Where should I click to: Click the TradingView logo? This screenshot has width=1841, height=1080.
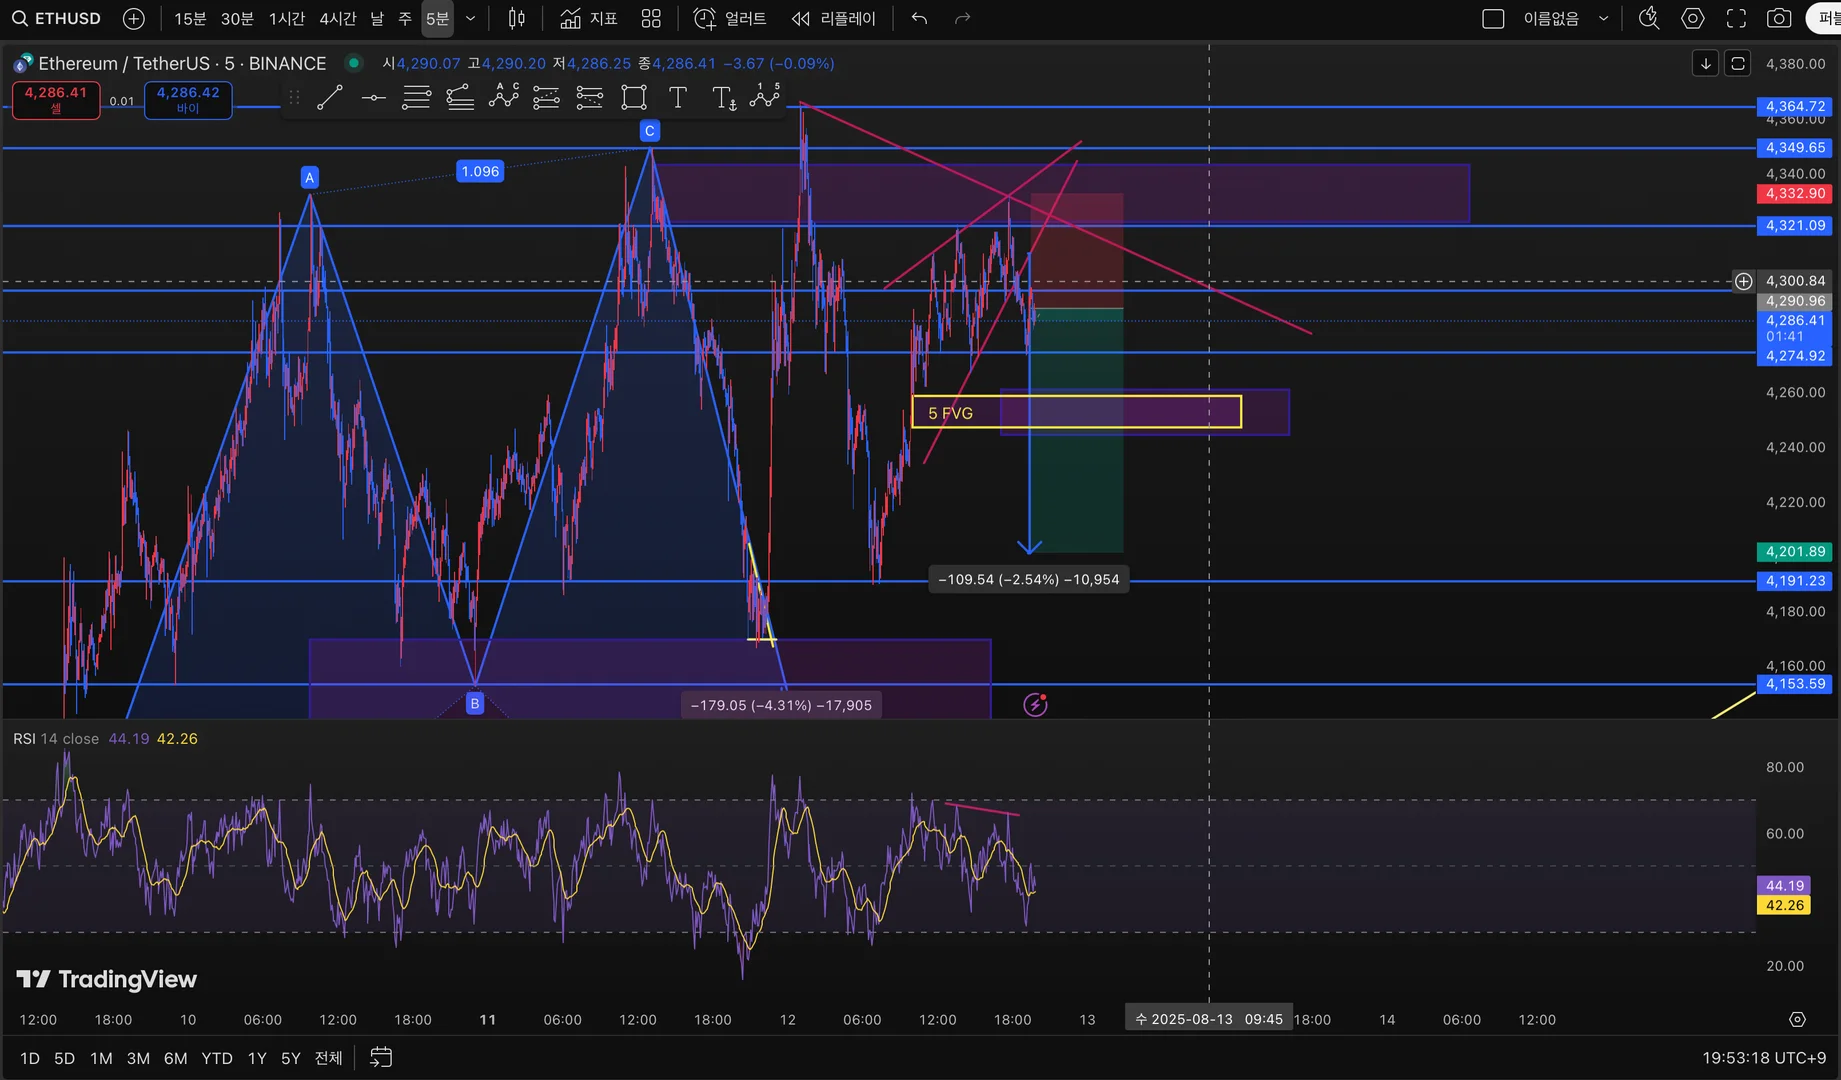coord(106,979)
